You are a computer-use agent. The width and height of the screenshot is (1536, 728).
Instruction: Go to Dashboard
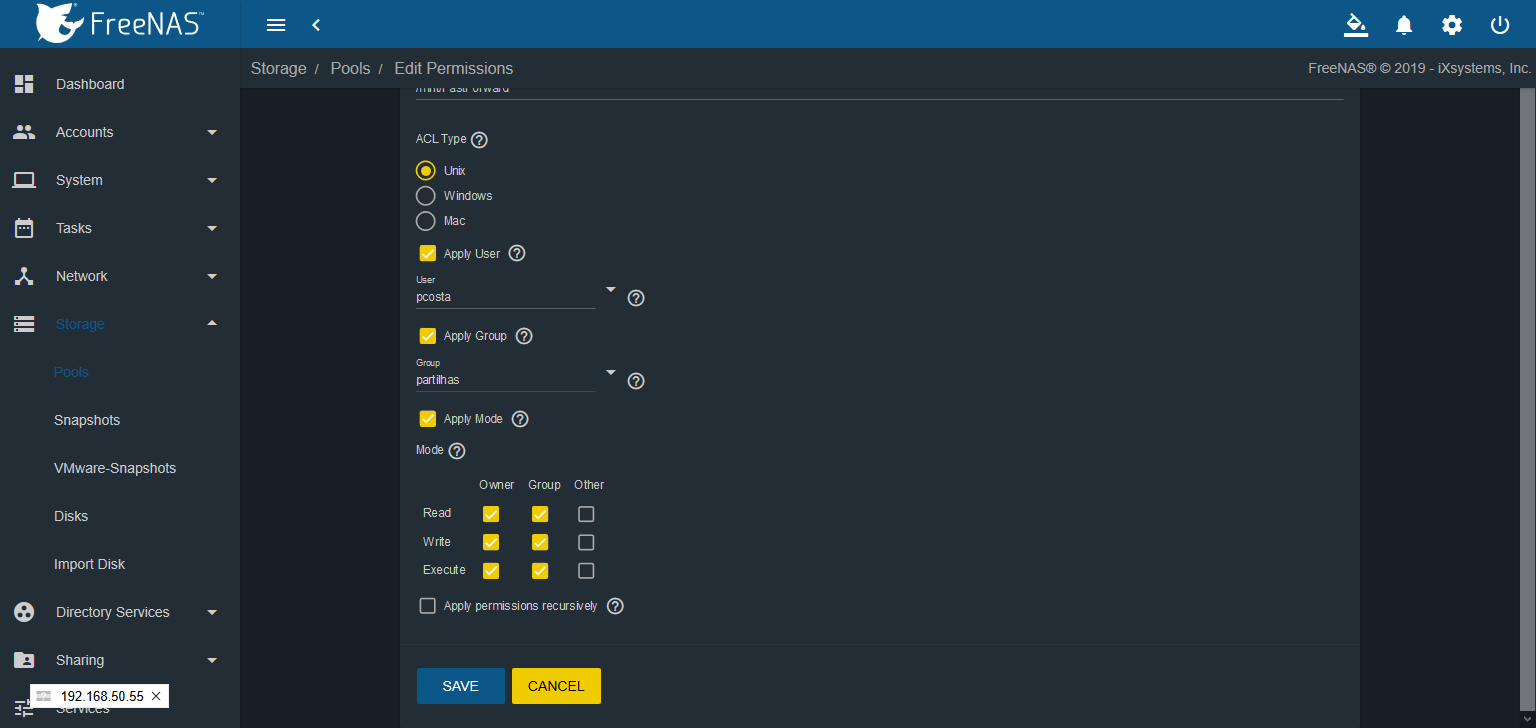click(x=120, y=84)
